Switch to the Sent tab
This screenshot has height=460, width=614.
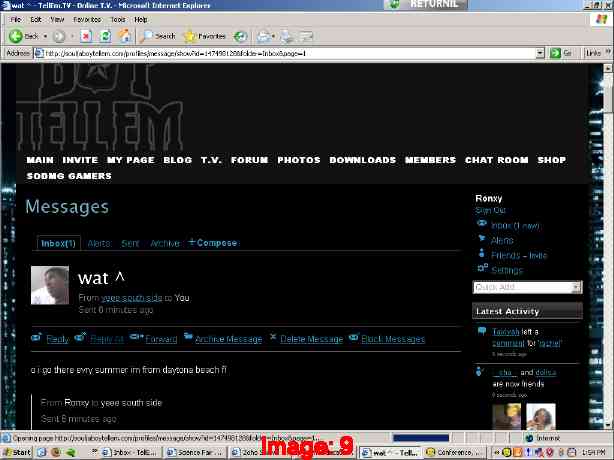(x=130, y=244)
